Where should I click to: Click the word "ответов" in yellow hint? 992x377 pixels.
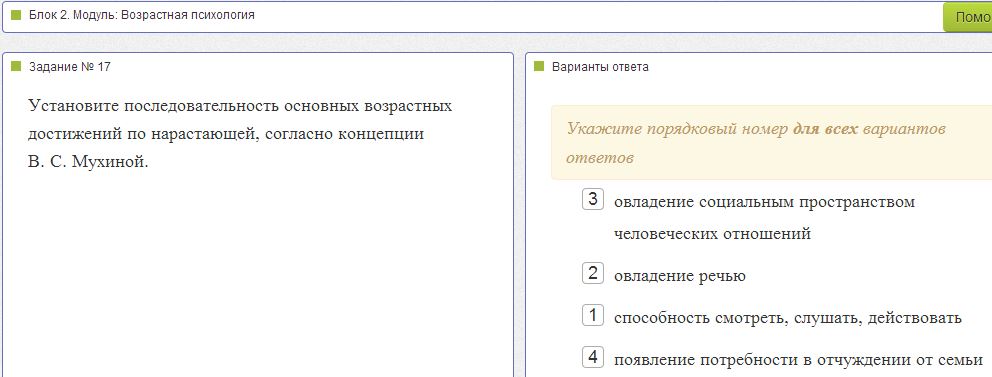coord(599,158)
